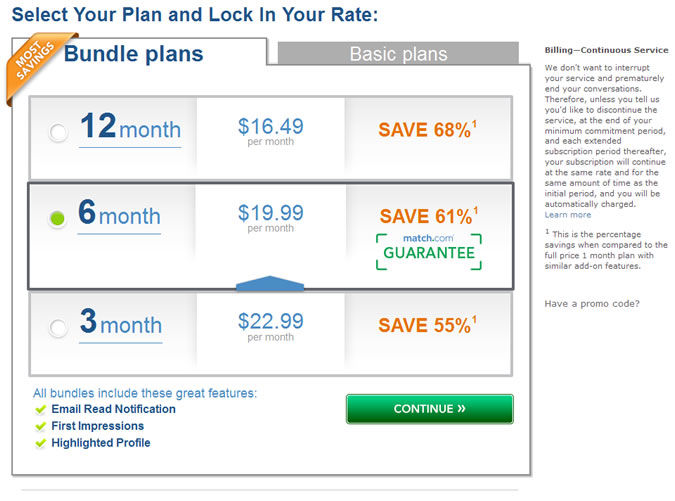This screenshot has width=675, height=501.
Task: Switch to the Basic plans tab
Action: 398,54
